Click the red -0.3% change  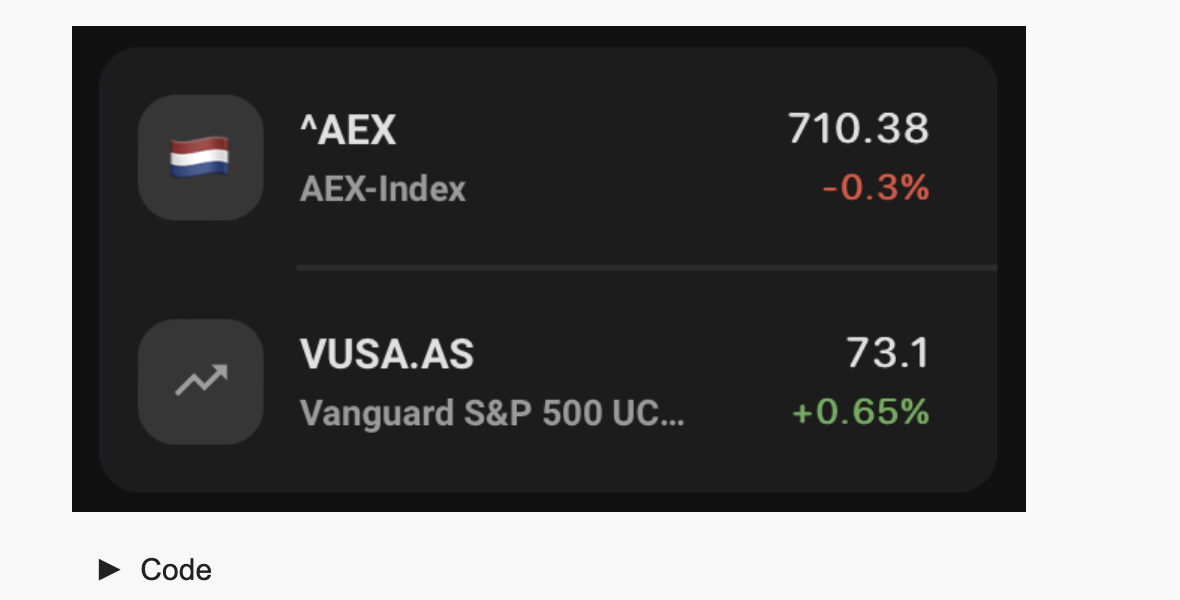(876, 187)
